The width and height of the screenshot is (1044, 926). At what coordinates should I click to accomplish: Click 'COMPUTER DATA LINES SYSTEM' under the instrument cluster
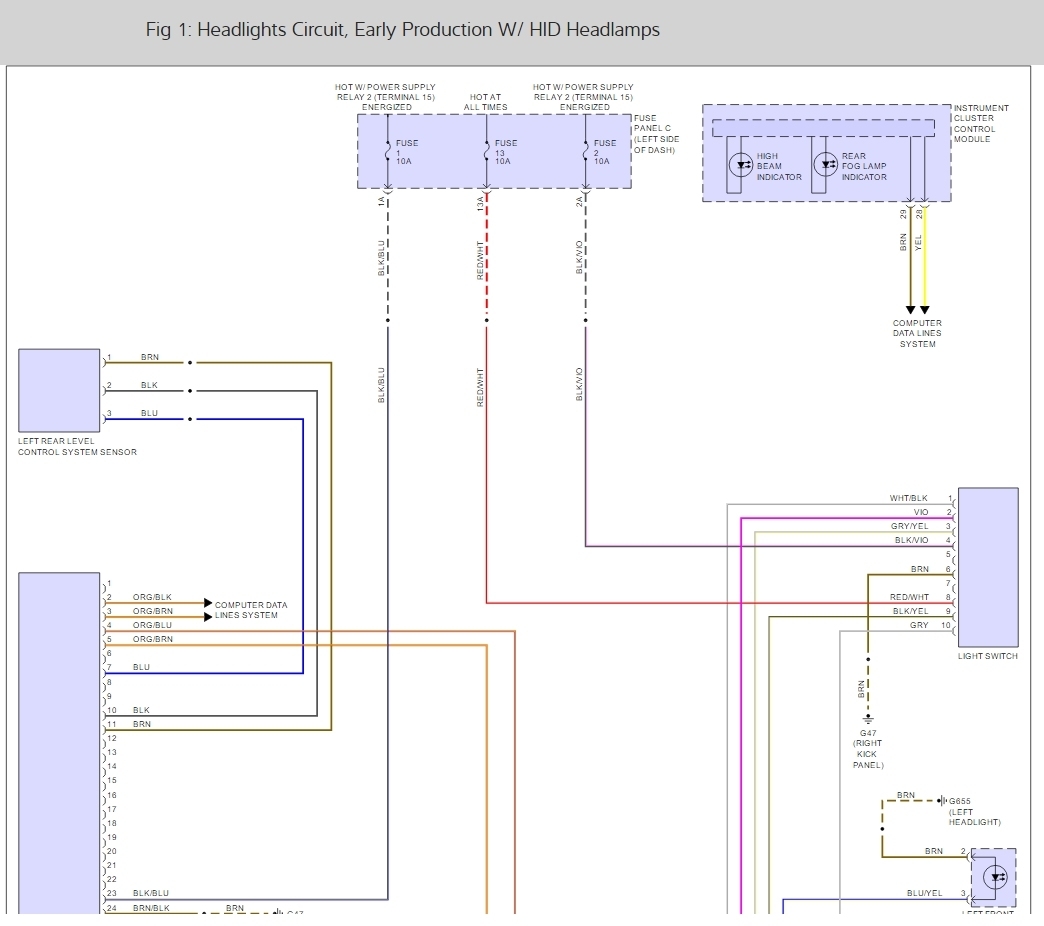[x=917, y=334]
